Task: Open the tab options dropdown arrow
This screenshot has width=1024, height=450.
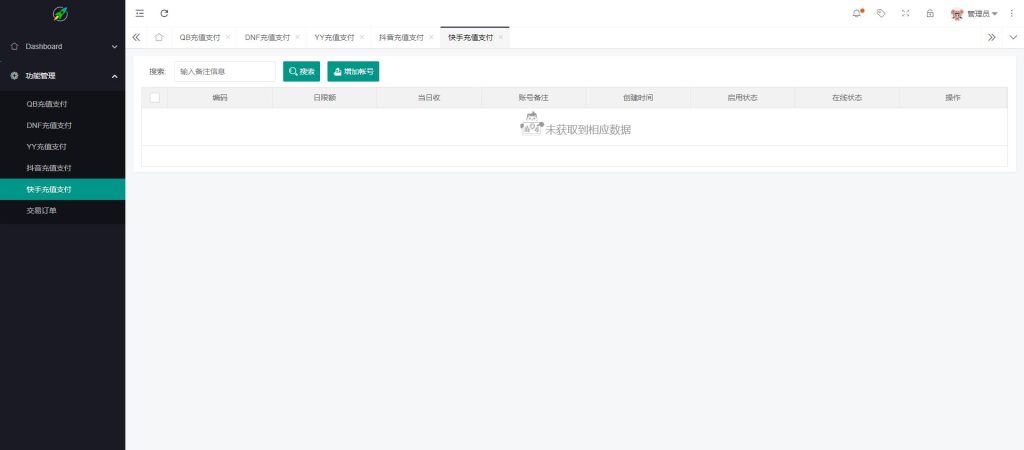Action: tap(1013, 37)
